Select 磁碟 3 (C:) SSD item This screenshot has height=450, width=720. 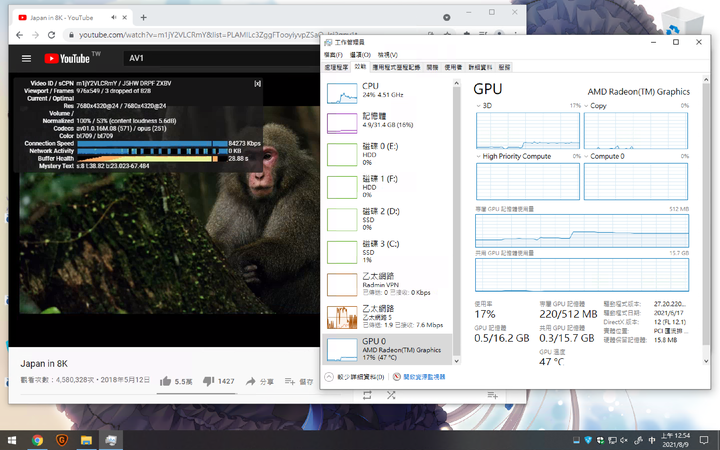pos(388,252)
